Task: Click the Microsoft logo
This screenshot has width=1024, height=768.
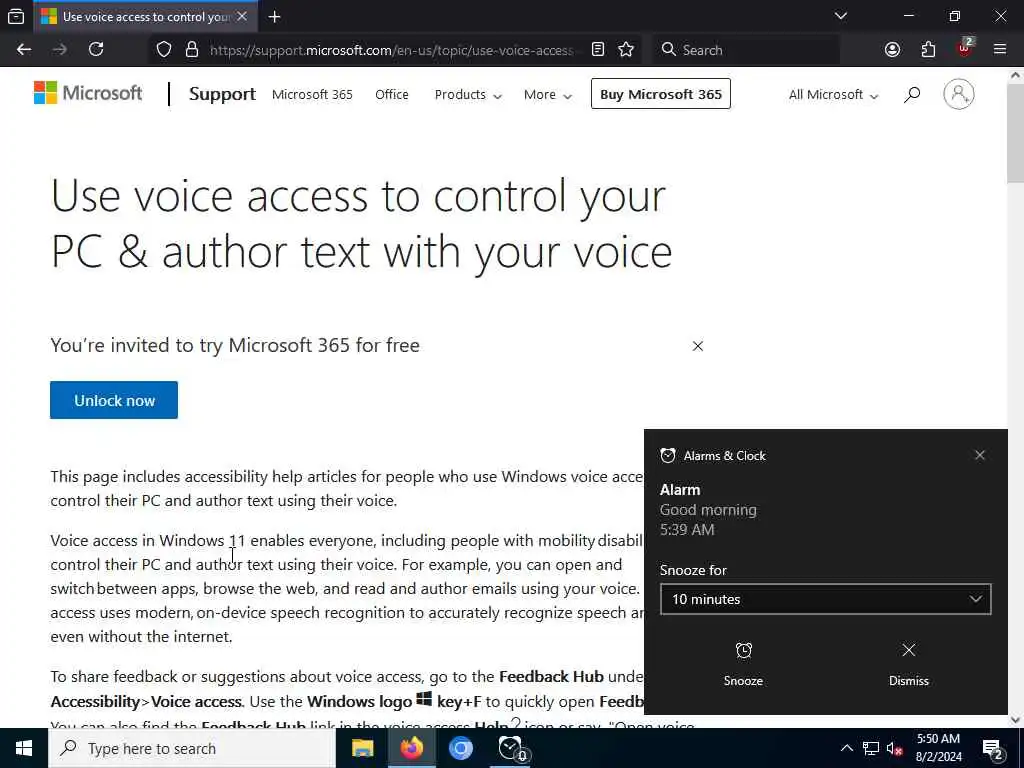Action: [88, 93]
